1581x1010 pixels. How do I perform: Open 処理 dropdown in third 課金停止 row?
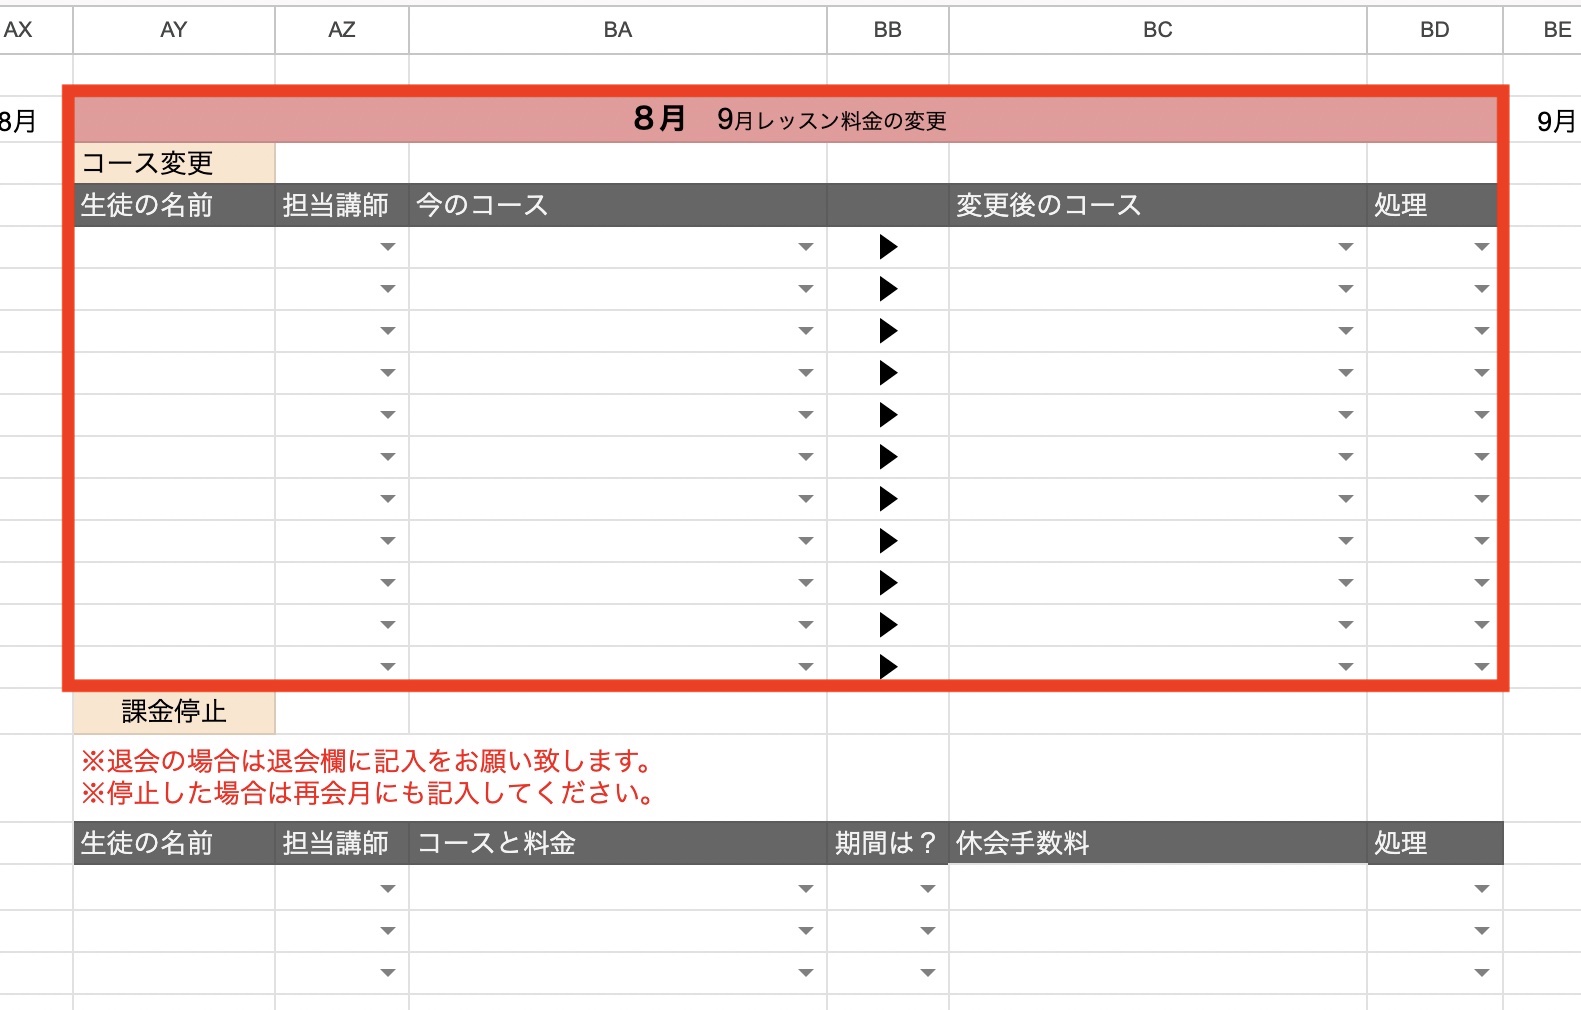pyautogui.click(x=1481, y=973)
